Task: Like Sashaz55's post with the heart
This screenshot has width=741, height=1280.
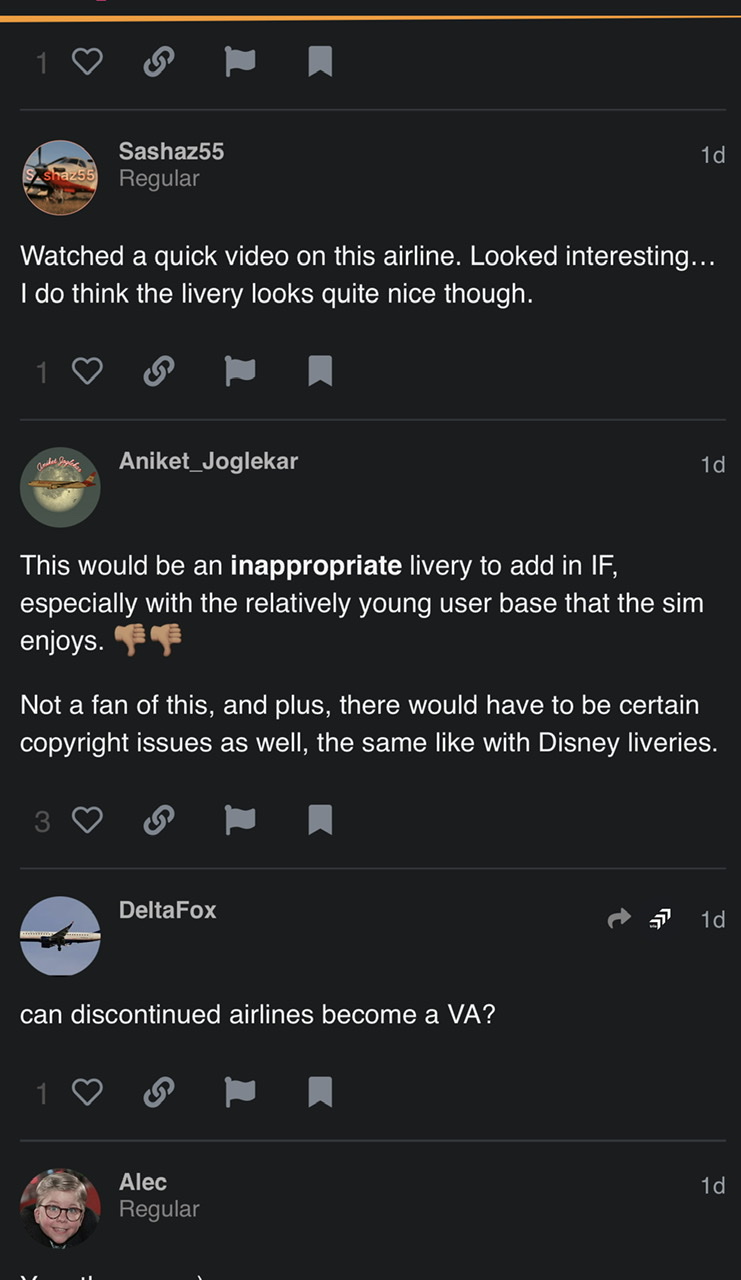Action: coord(87,372)
